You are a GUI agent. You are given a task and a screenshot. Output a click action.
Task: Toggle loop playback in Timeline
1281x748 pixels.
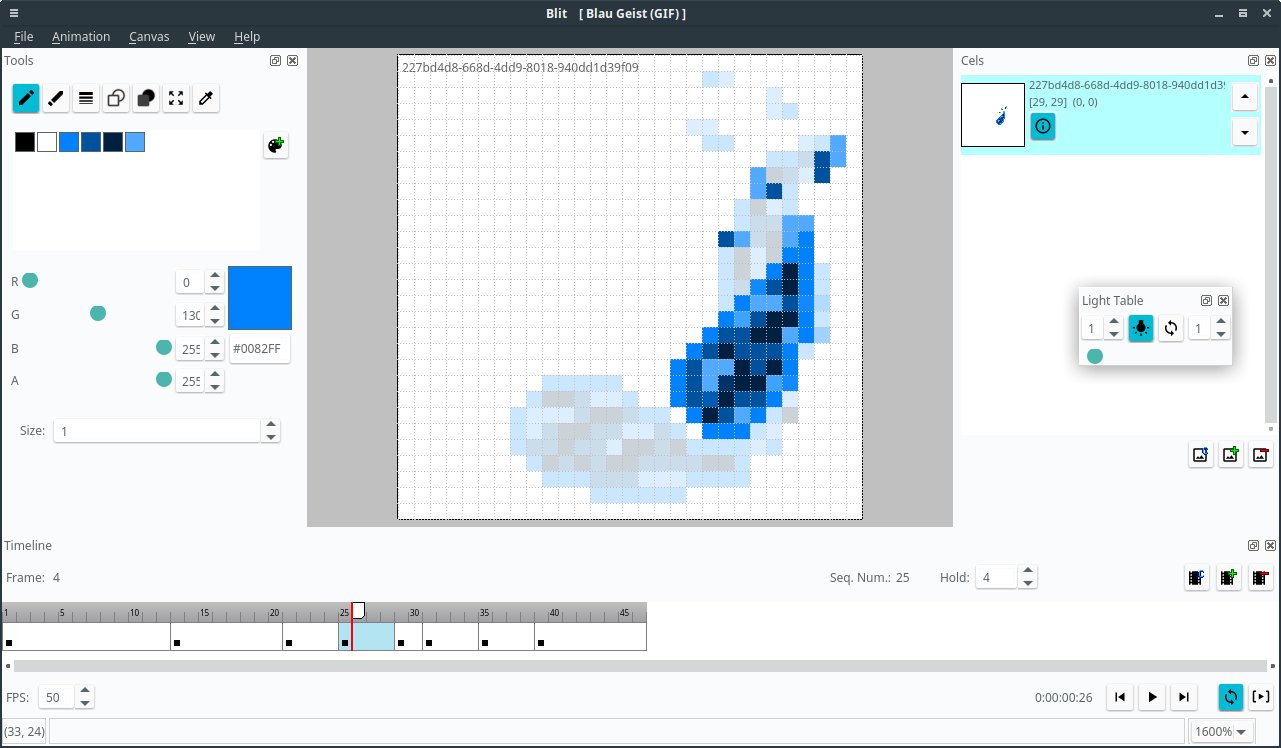click(1231, 697)
